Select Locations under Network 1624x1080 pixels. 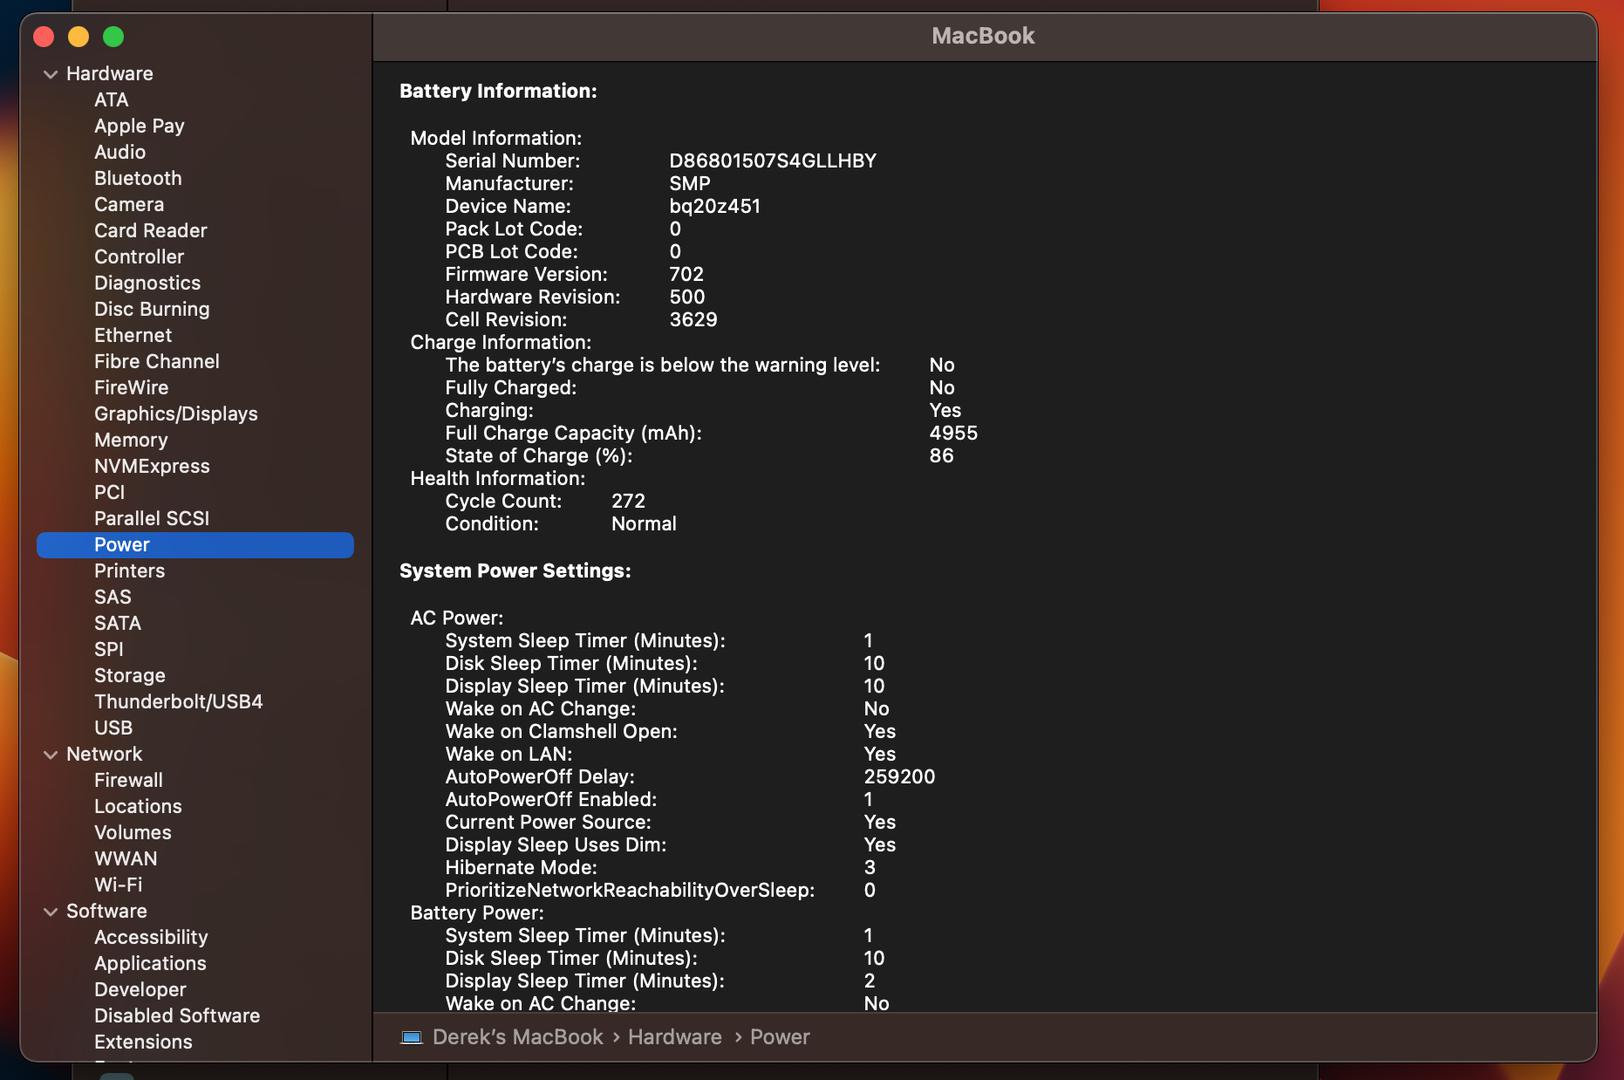click(138, 806)
